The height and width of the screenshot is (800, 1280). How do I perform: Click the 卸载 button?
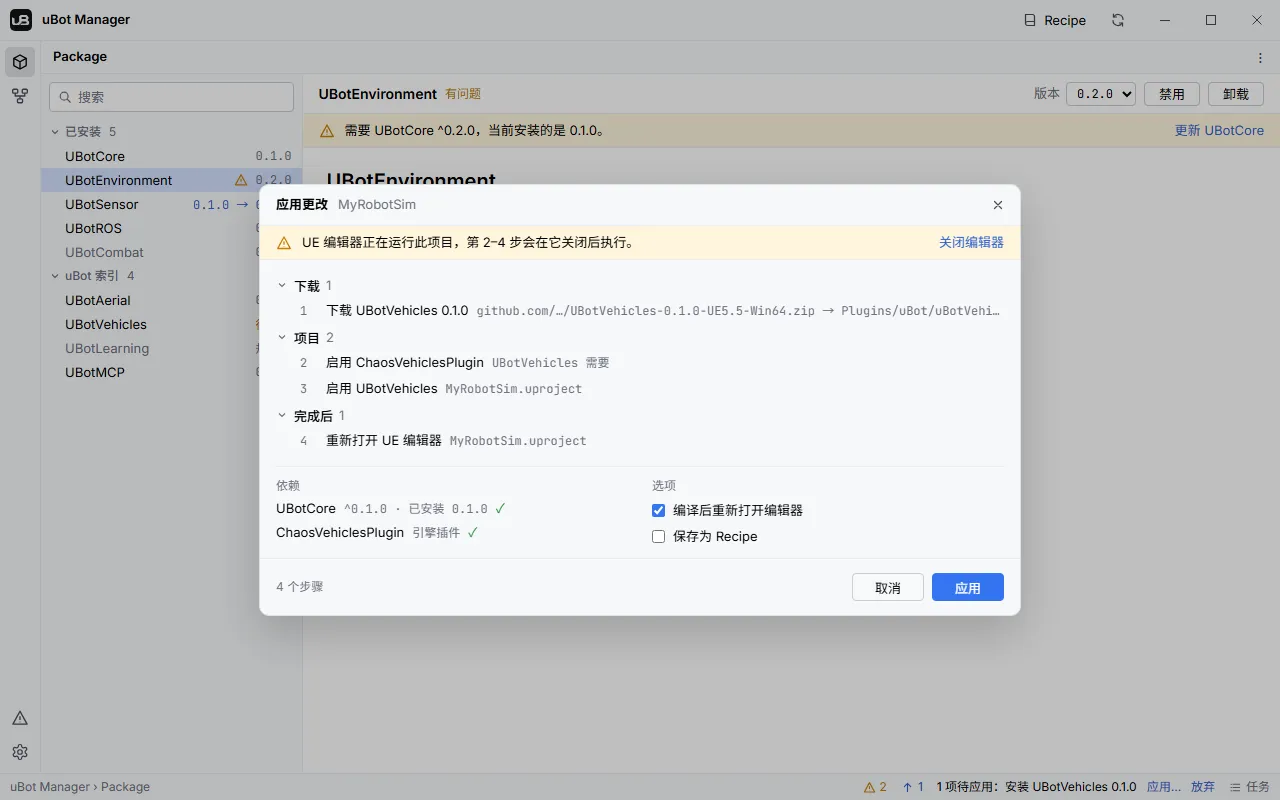point(1236,94)
